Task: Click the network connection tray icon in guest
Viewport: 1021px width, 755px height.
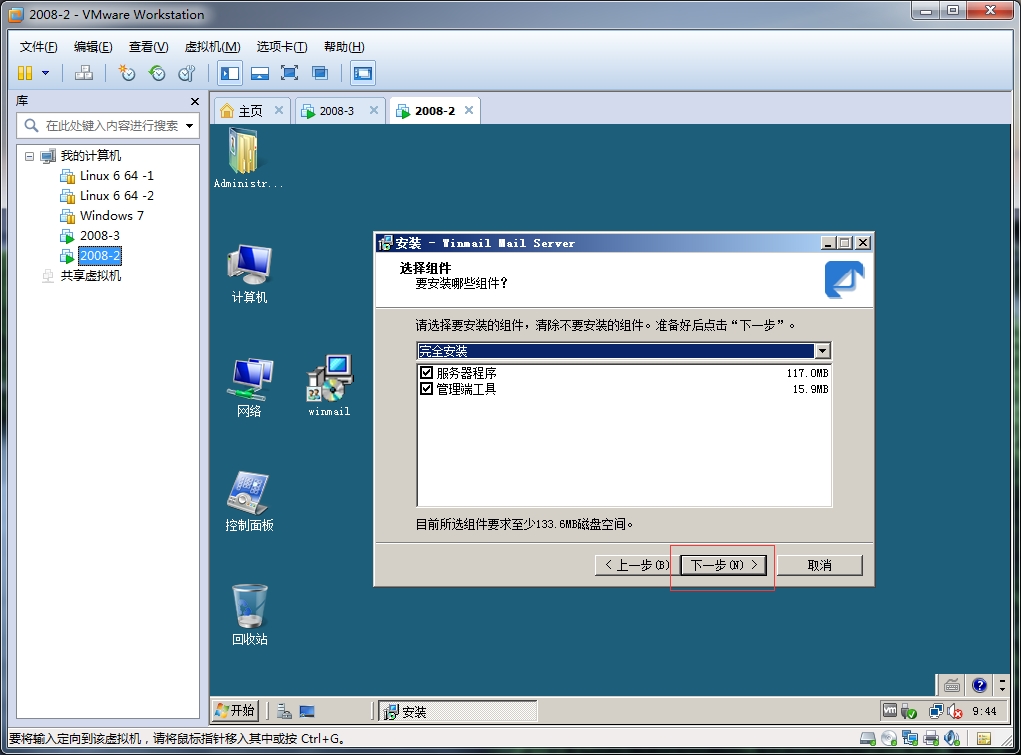Action: [936, 711]
